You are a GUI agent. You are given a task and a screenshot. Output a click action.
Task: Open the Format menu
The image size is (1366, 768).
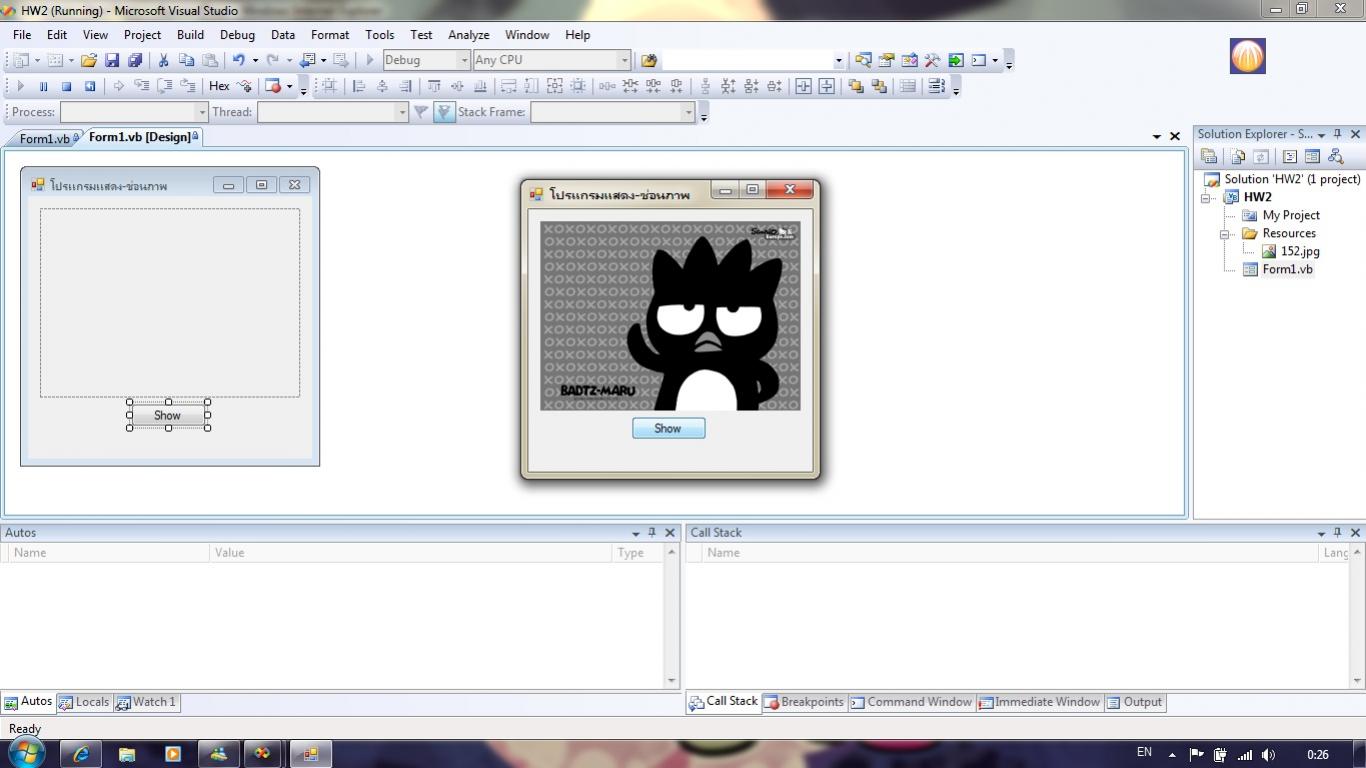(x=330, y=34)
